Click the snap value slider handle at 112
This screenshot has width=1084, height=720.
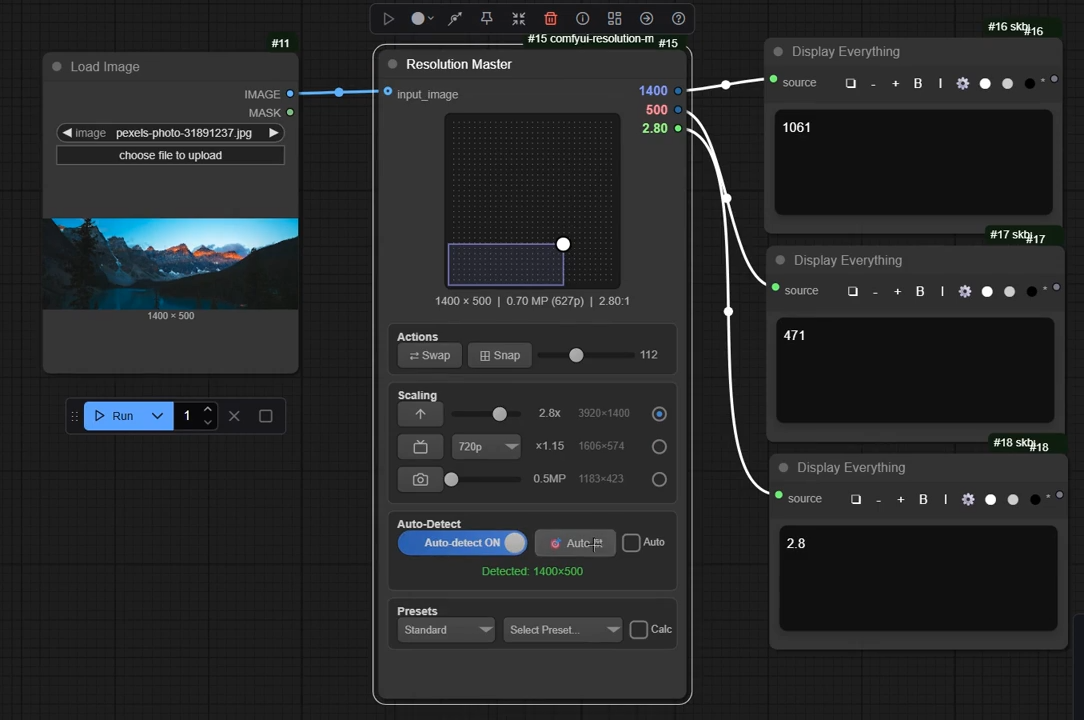point(576,355)
